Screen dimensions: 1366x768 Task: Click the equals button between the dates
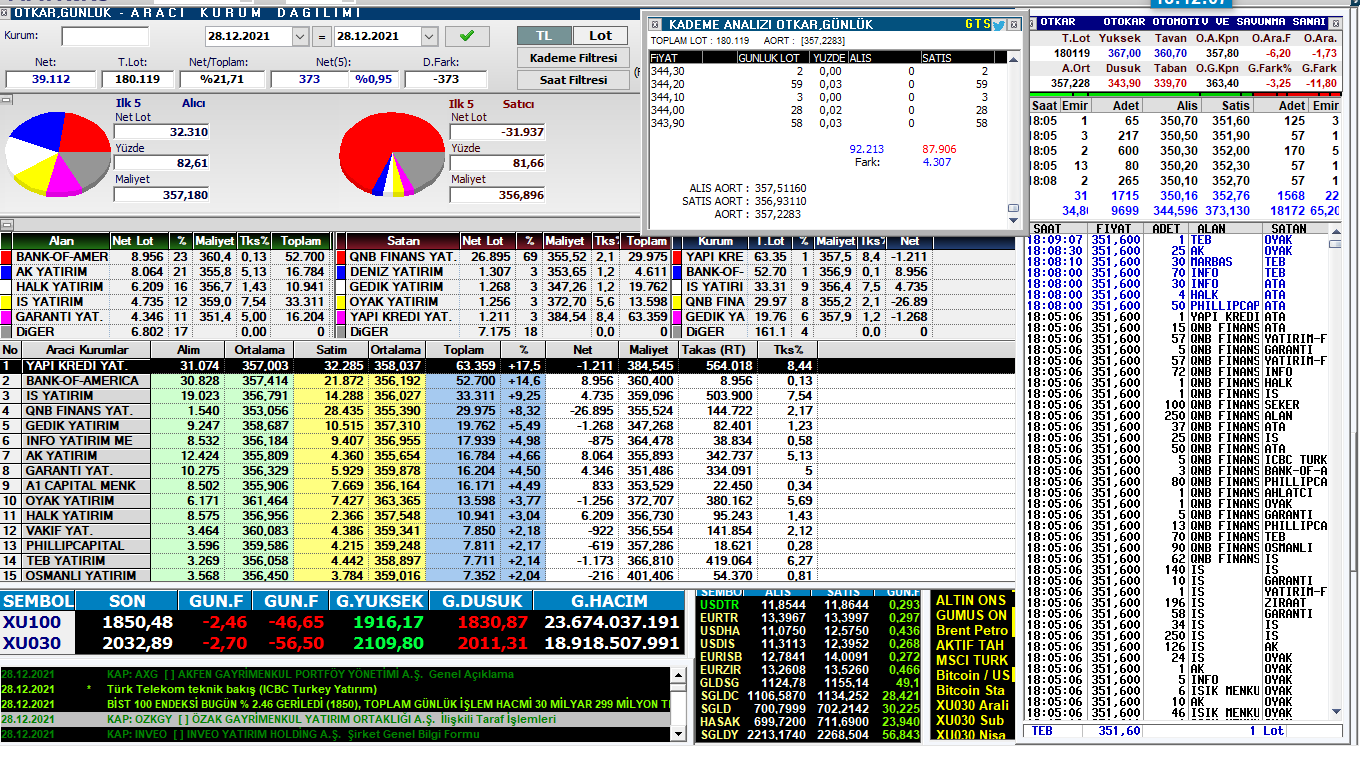click(321, 36)
